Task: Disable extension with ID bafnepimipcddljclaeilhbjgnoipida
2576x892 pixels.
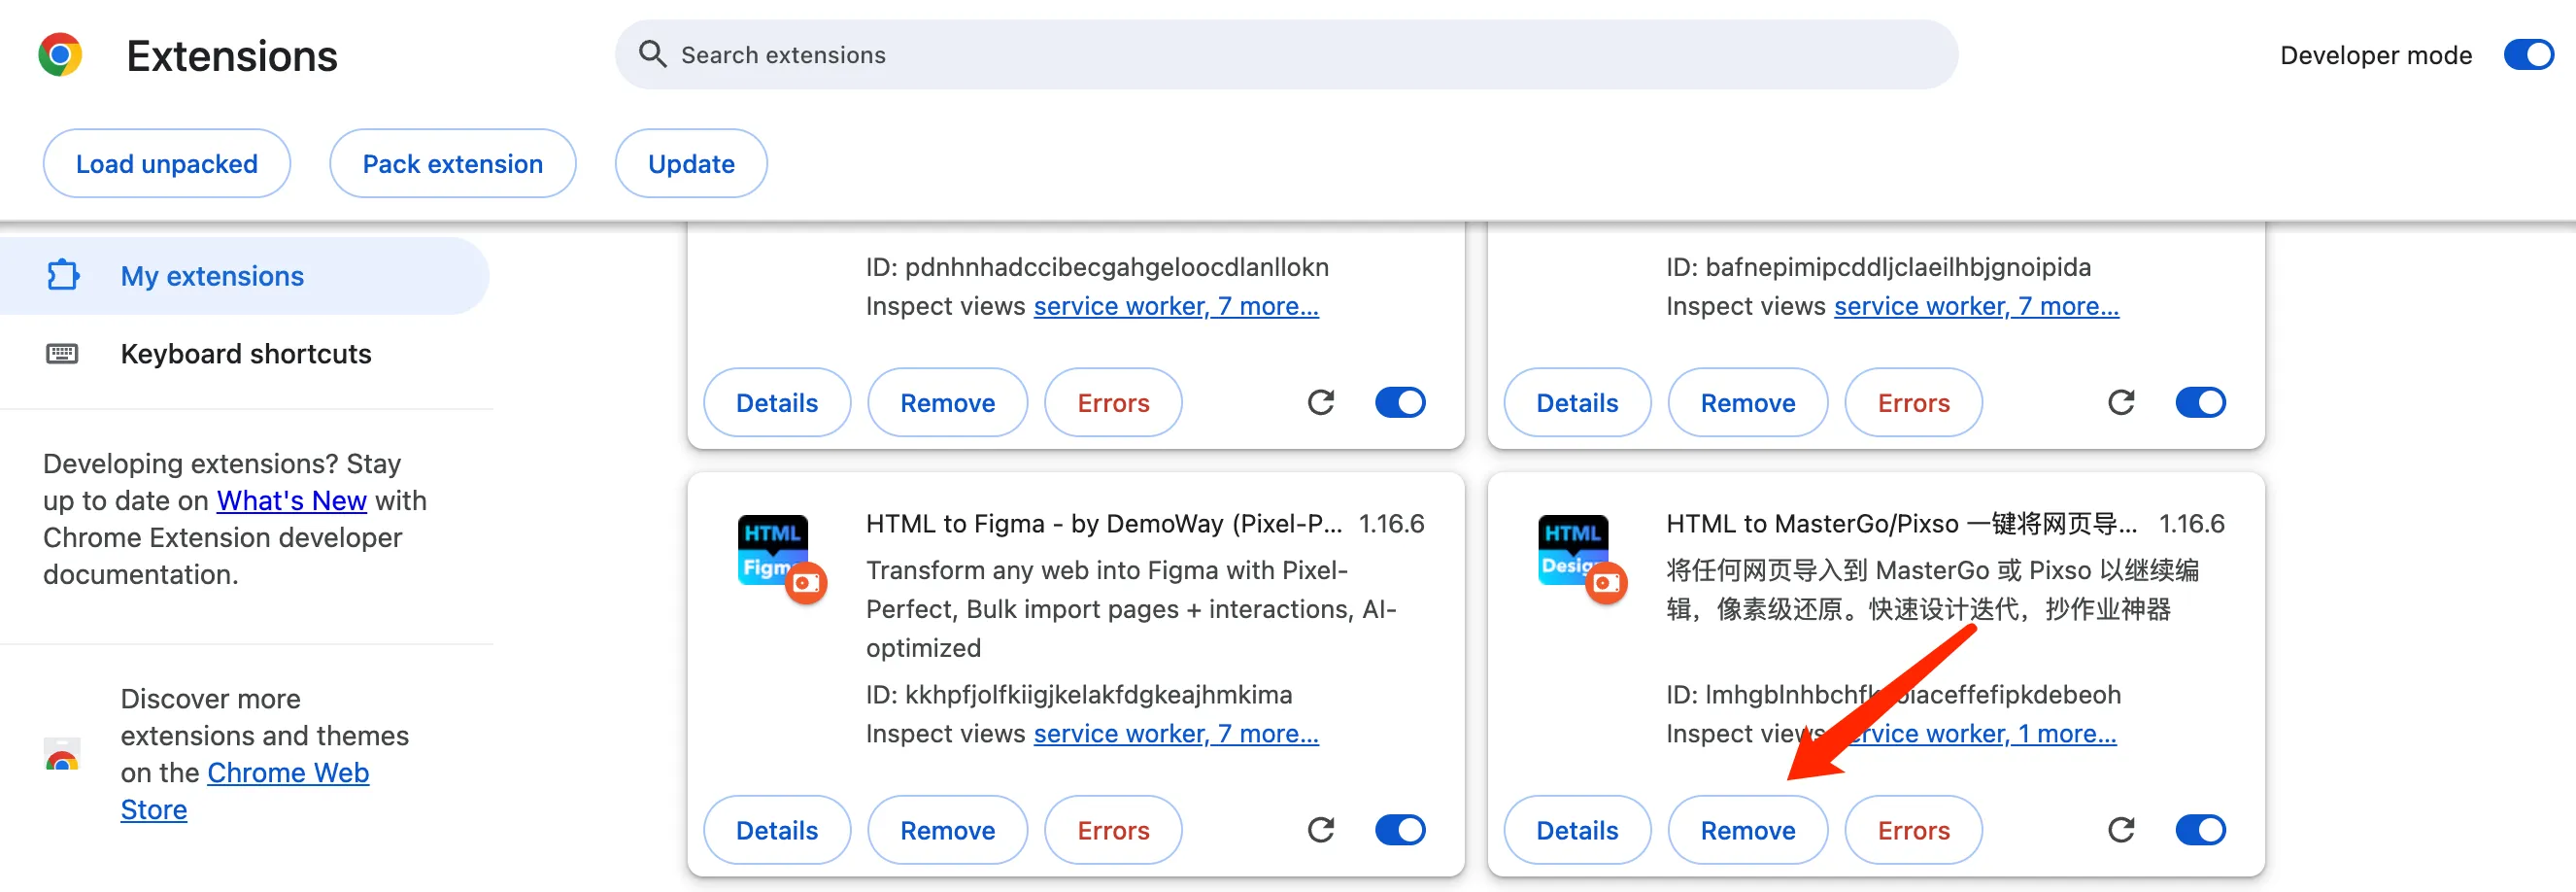Action: (2200, 402)
